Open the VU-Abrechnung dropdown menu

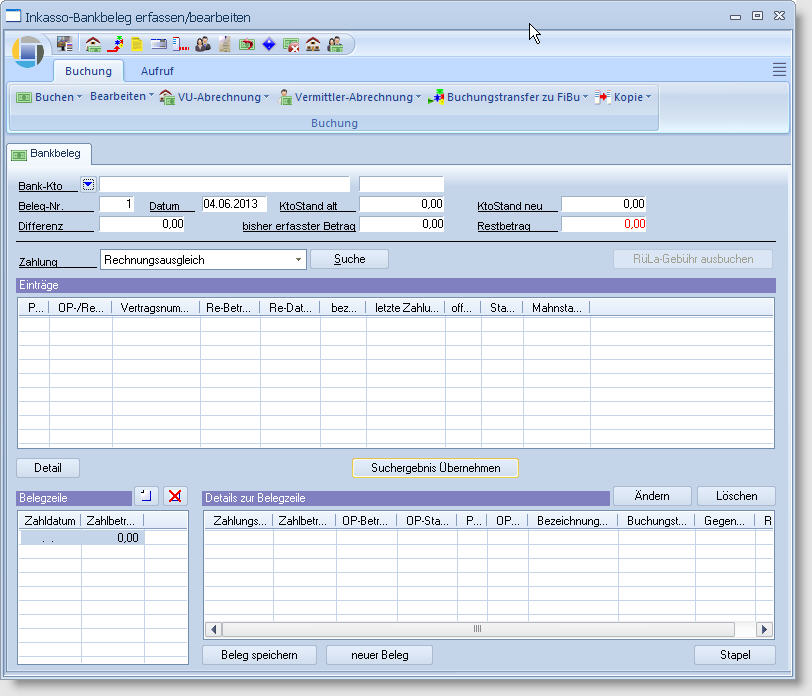pos(215,97)
